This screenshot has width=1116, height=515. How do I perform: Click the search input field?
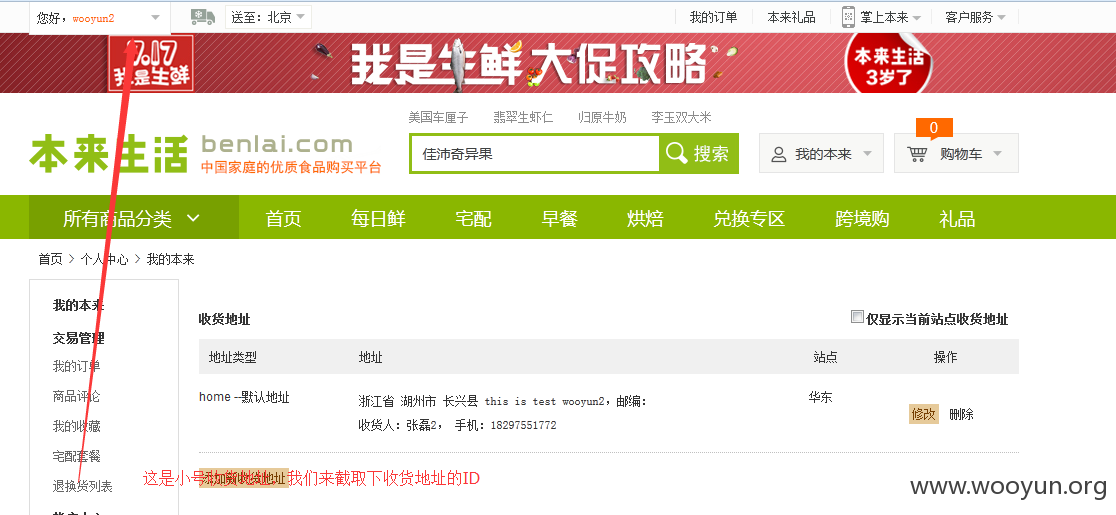point(535,154)
